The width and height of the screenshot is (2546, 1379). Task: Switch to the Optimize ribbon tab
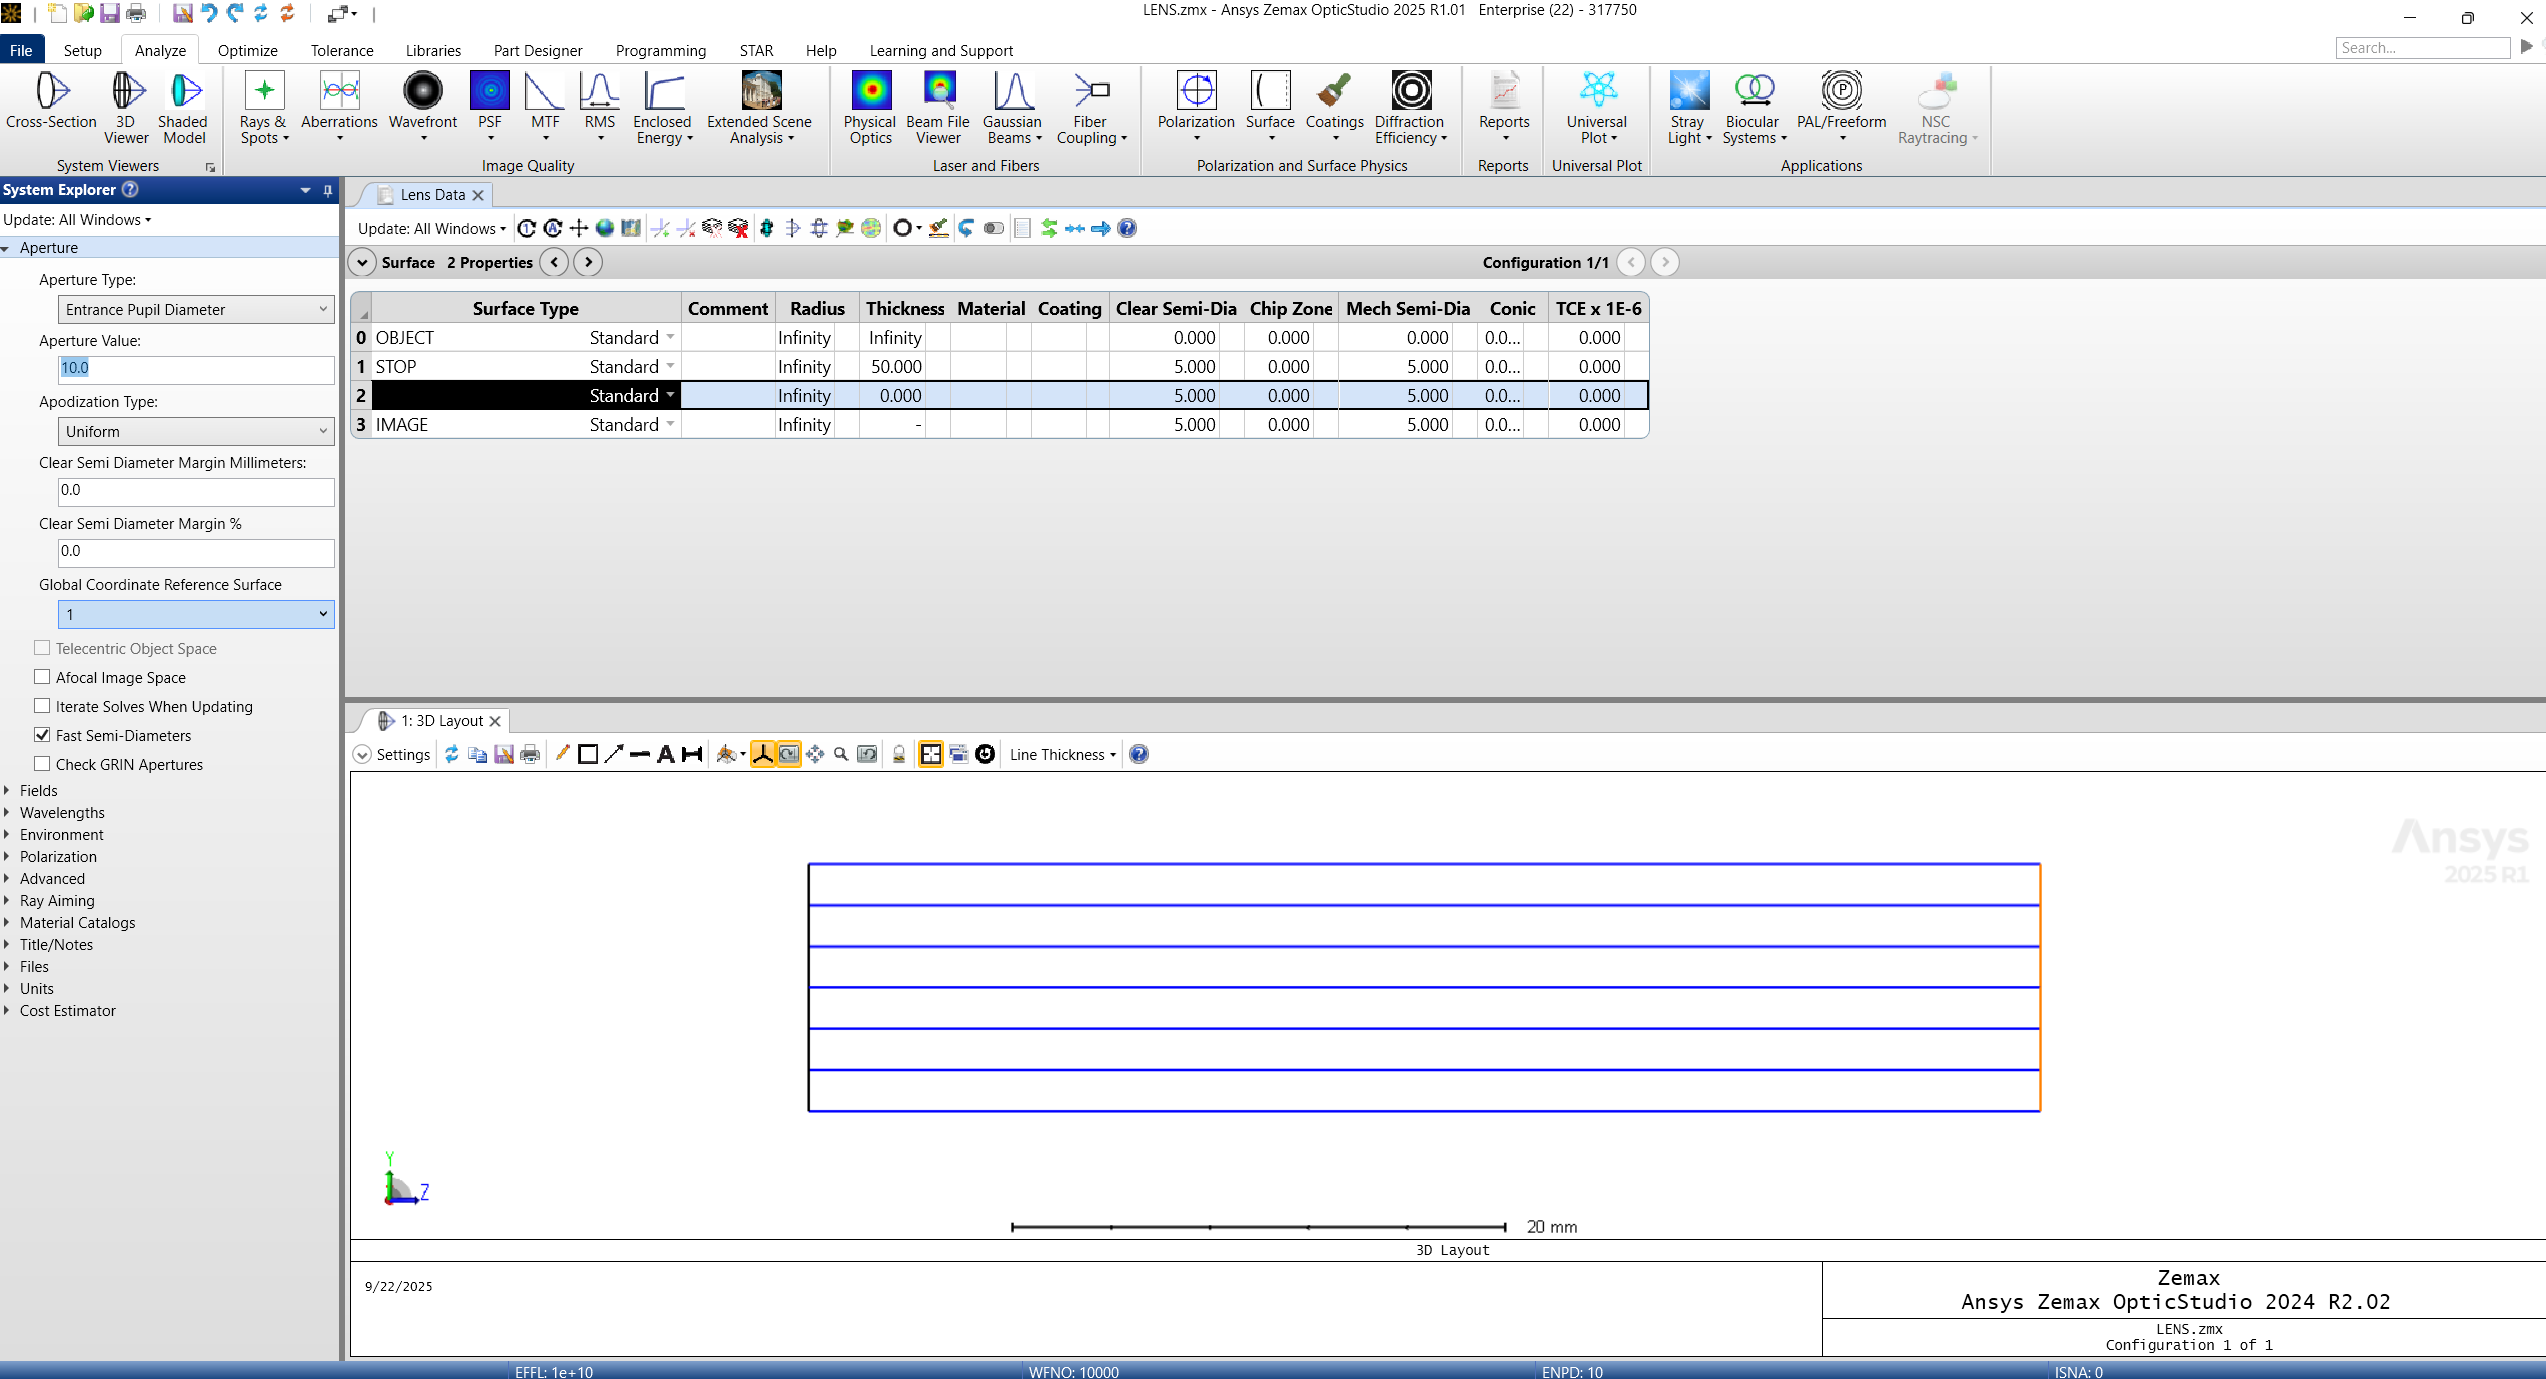pyautogui.click(x=247, y=50)
